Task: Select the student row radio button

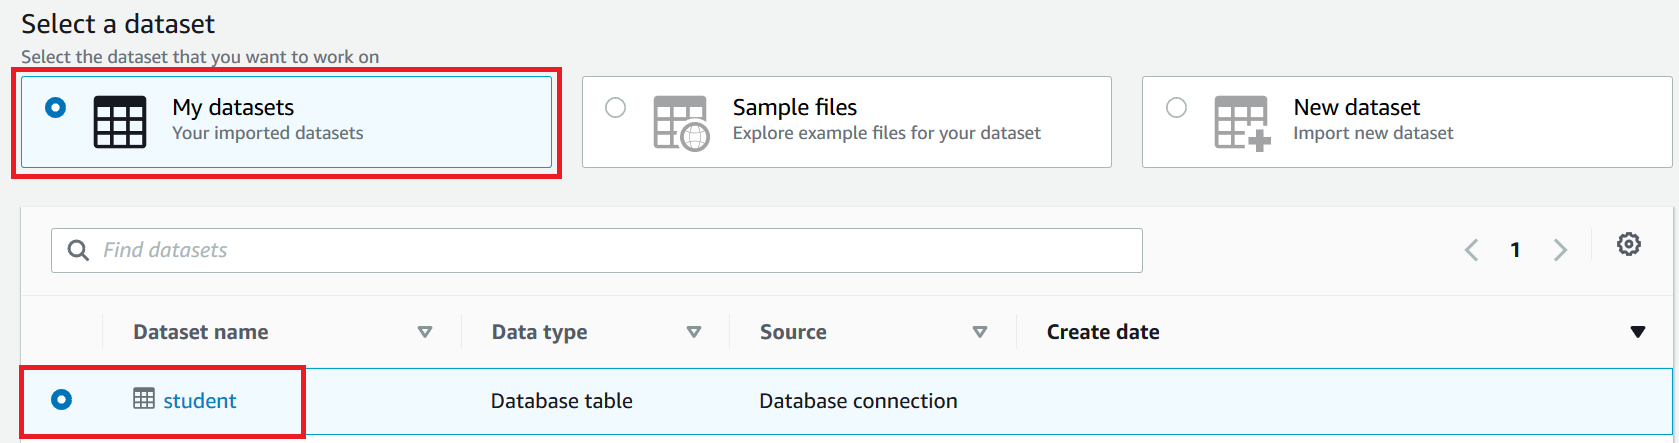Action: [x=62, y=400]
